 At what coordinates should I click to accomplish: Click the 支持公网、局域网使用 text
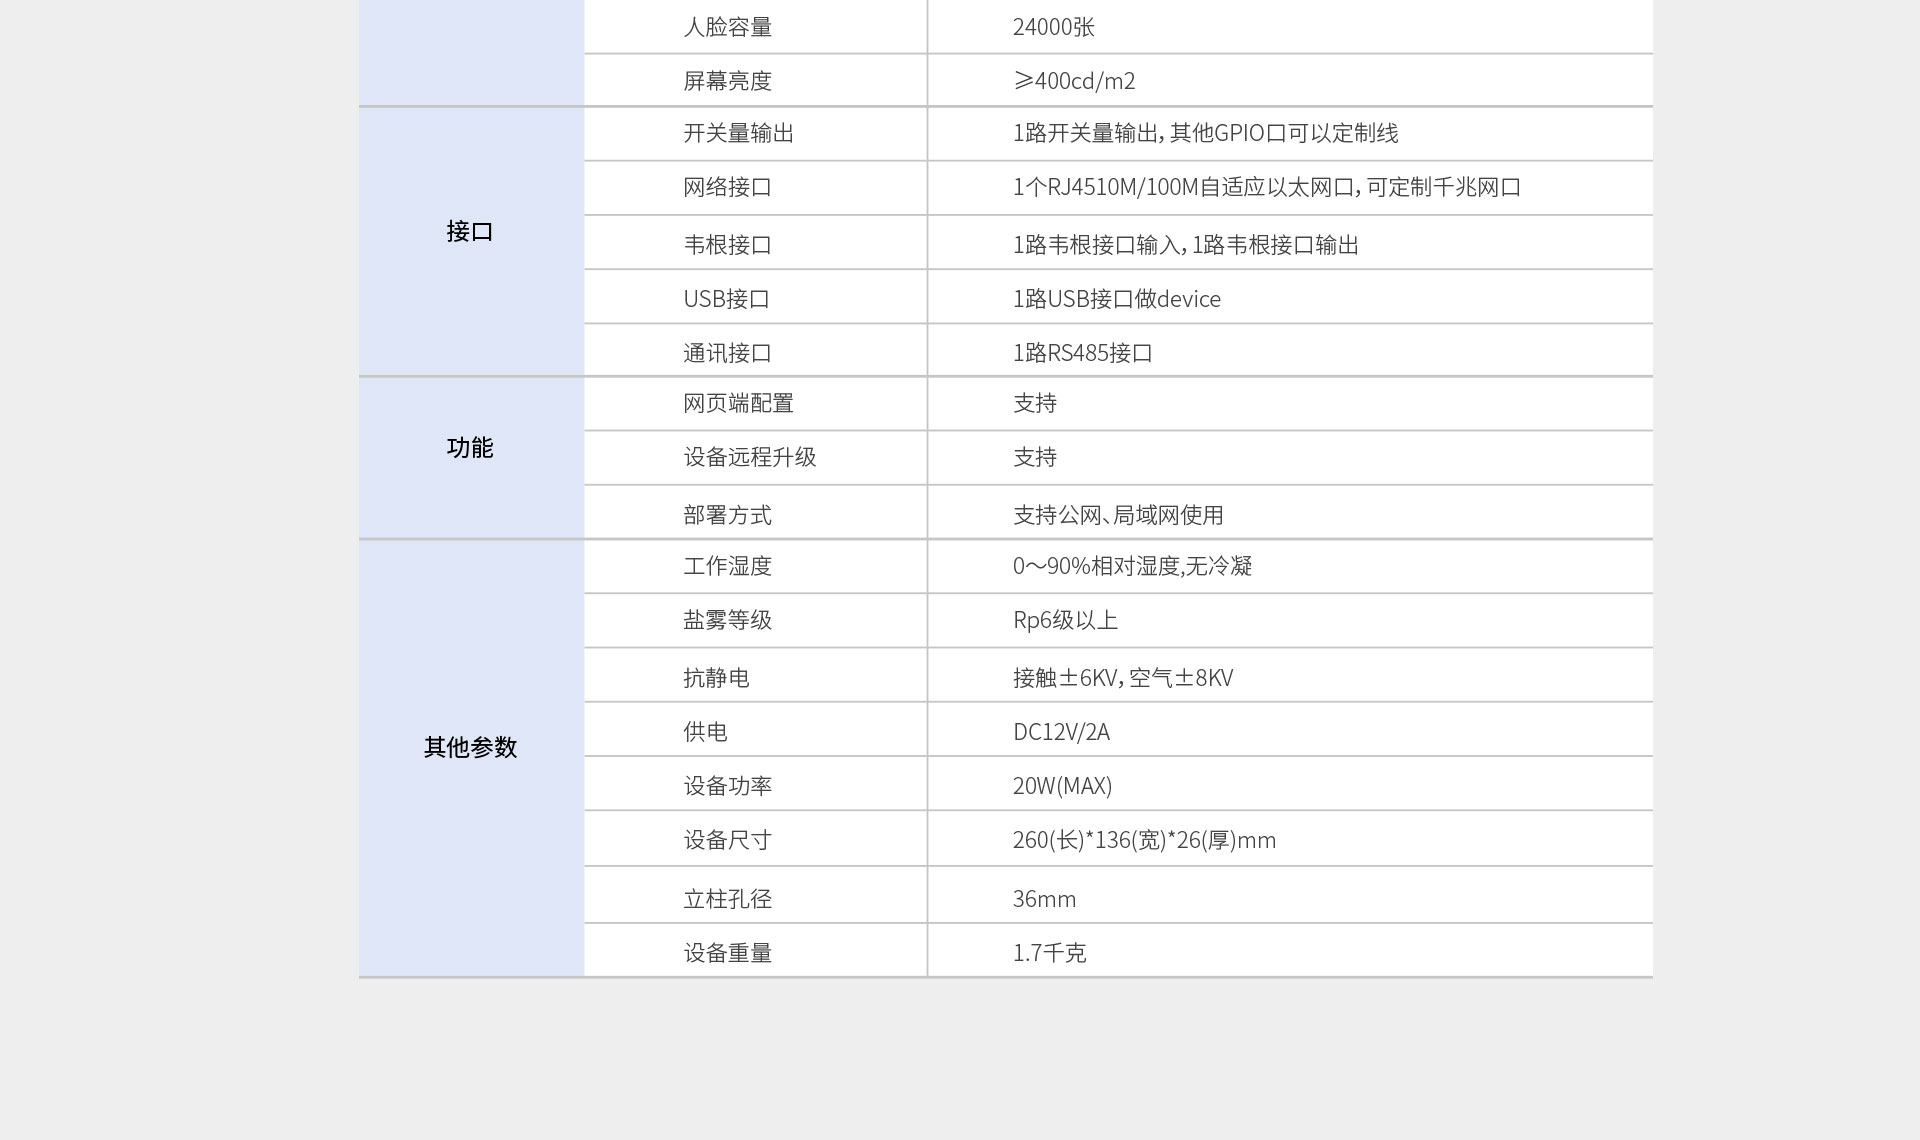click(1118, 515)
